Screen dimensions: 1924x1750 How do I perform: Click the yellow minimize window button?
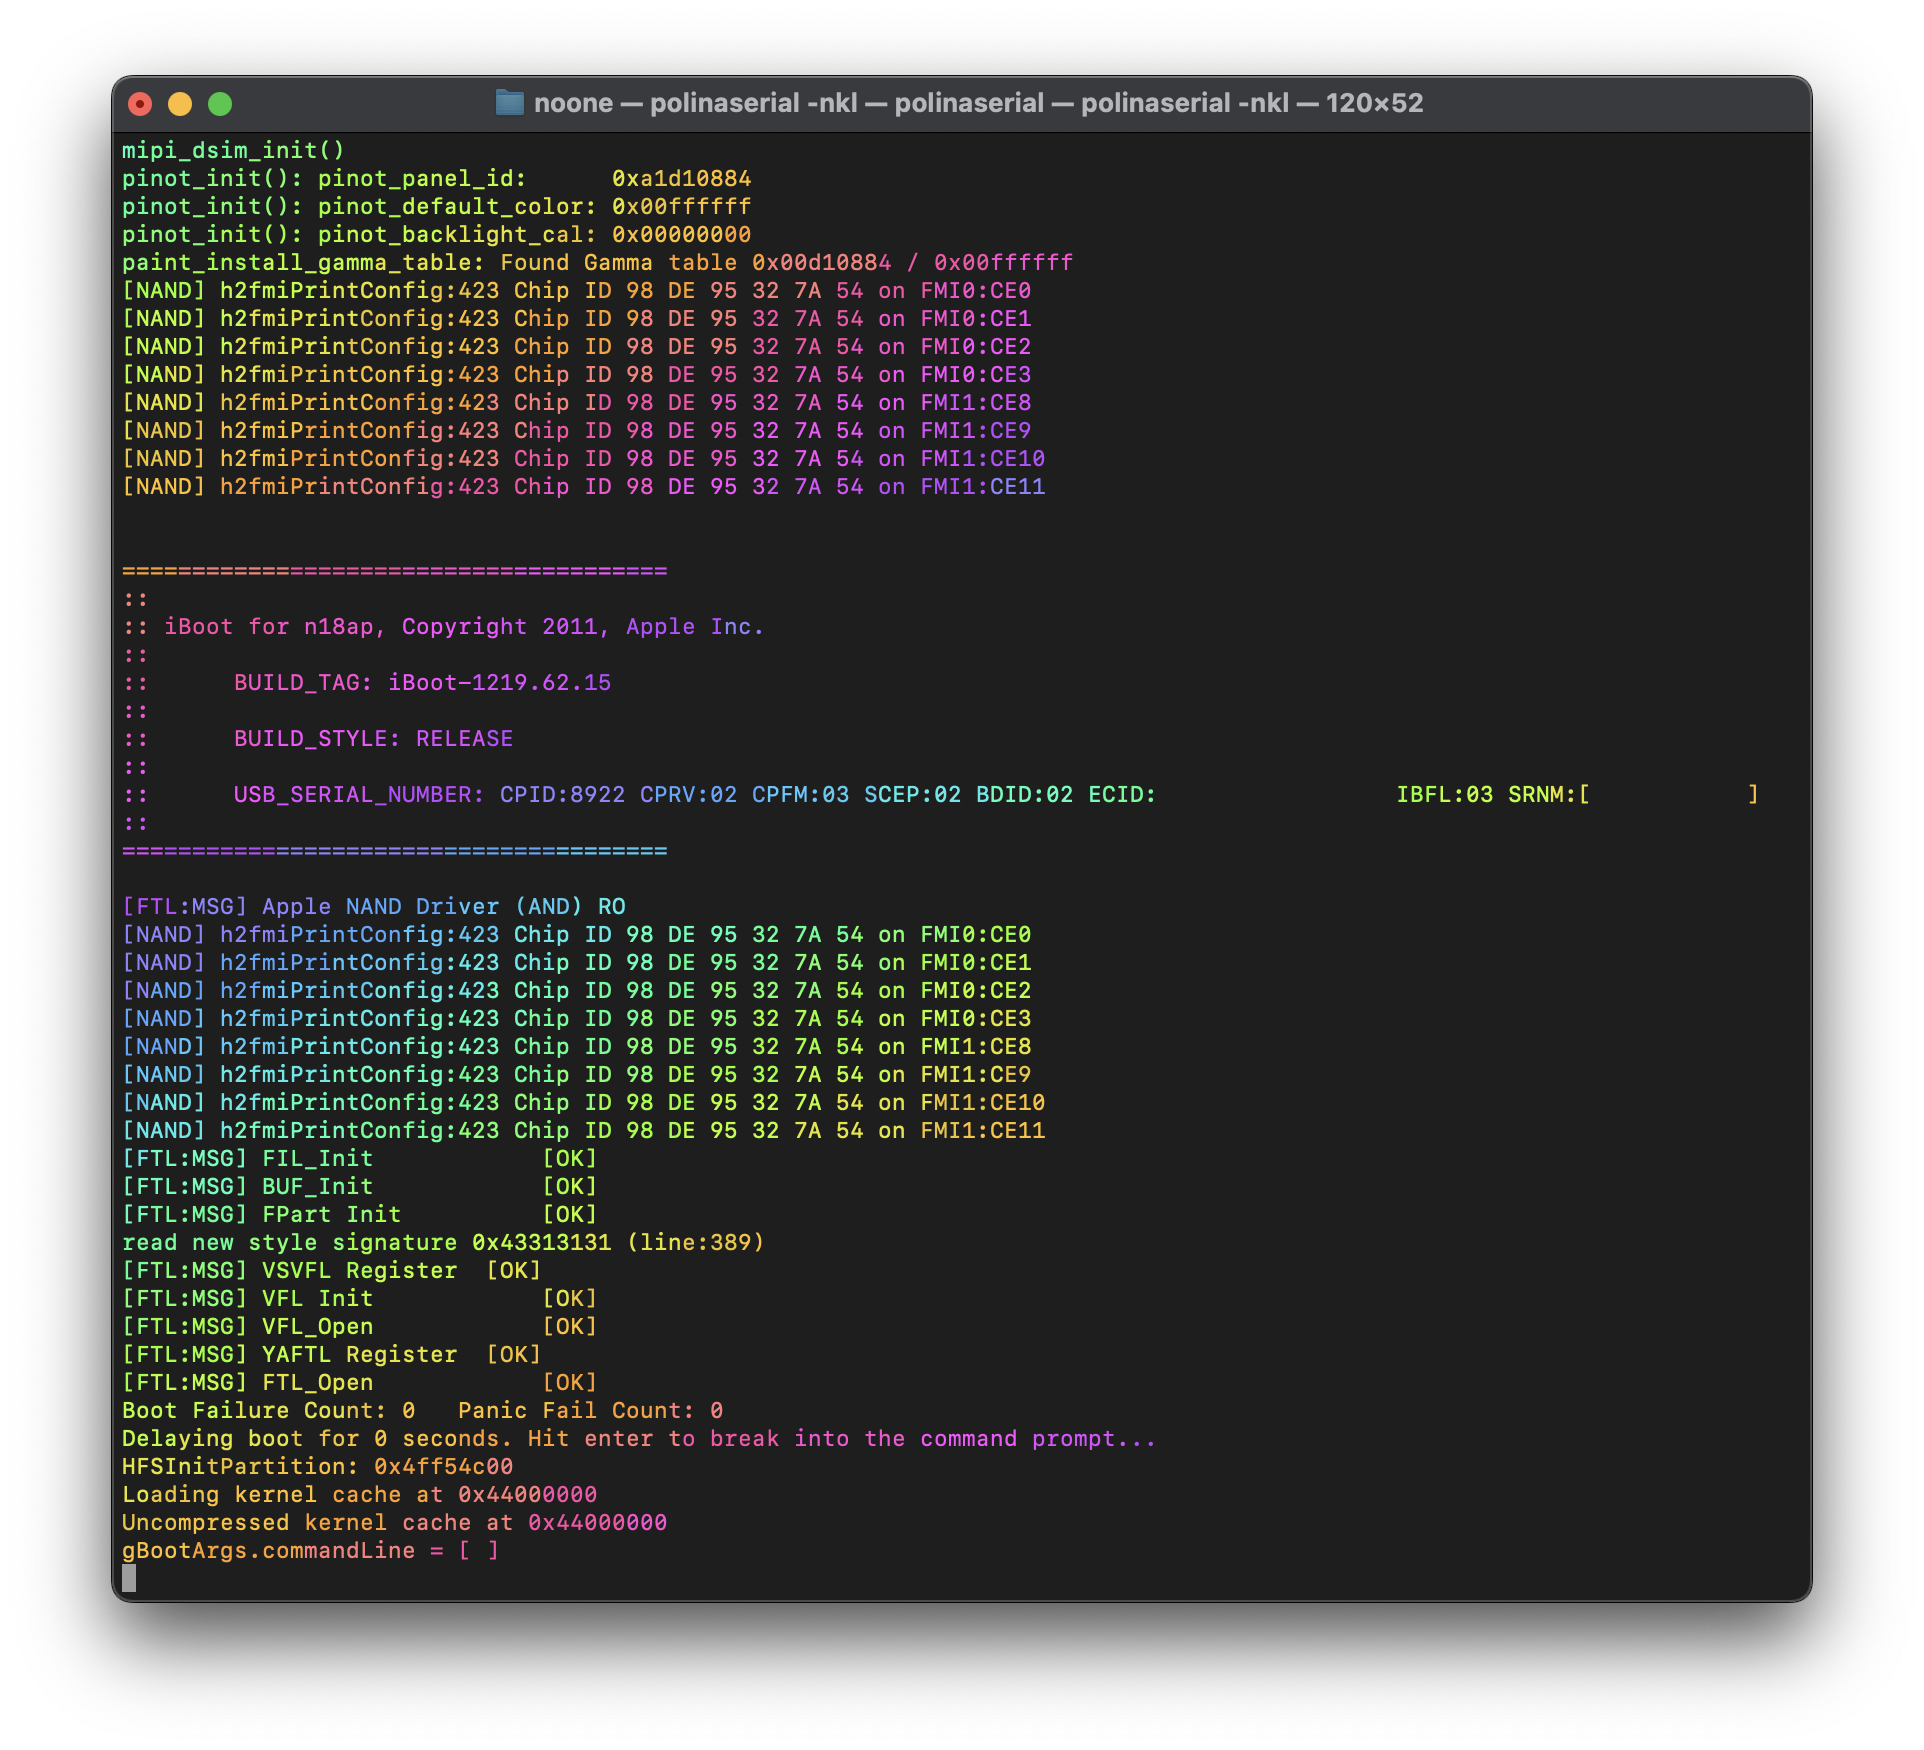180,104
